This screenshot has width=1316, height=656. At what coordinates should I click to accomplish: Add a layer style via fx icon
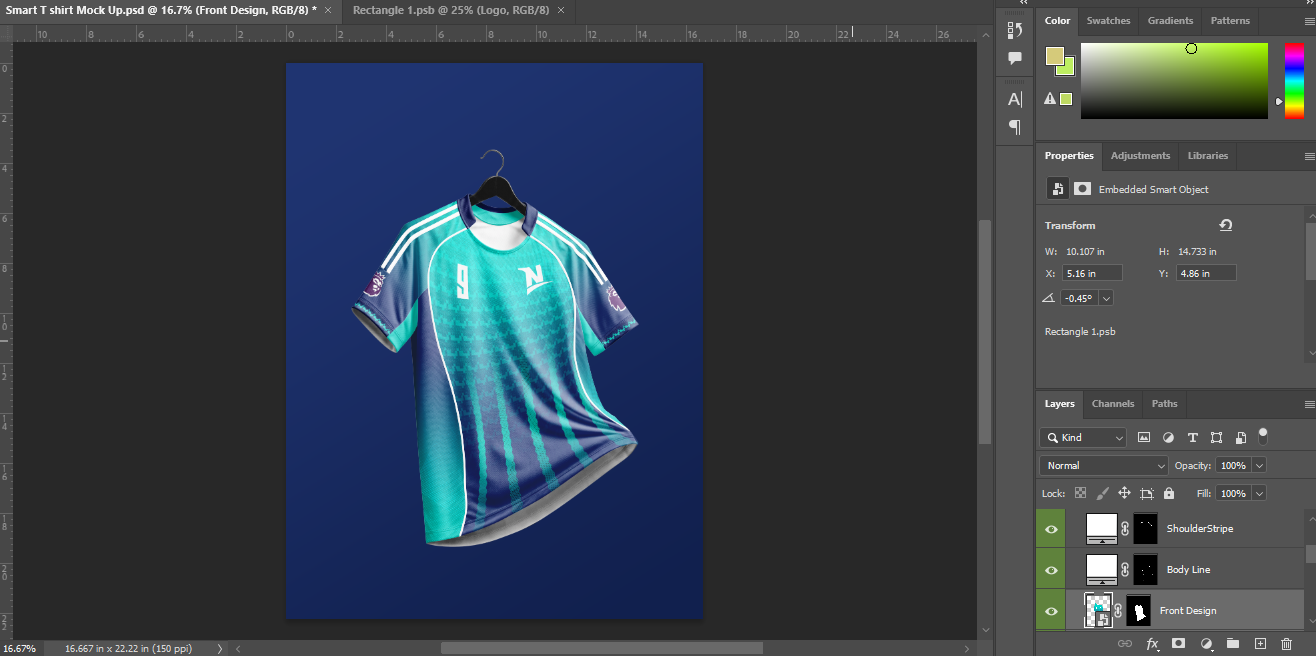[1152, 644]
